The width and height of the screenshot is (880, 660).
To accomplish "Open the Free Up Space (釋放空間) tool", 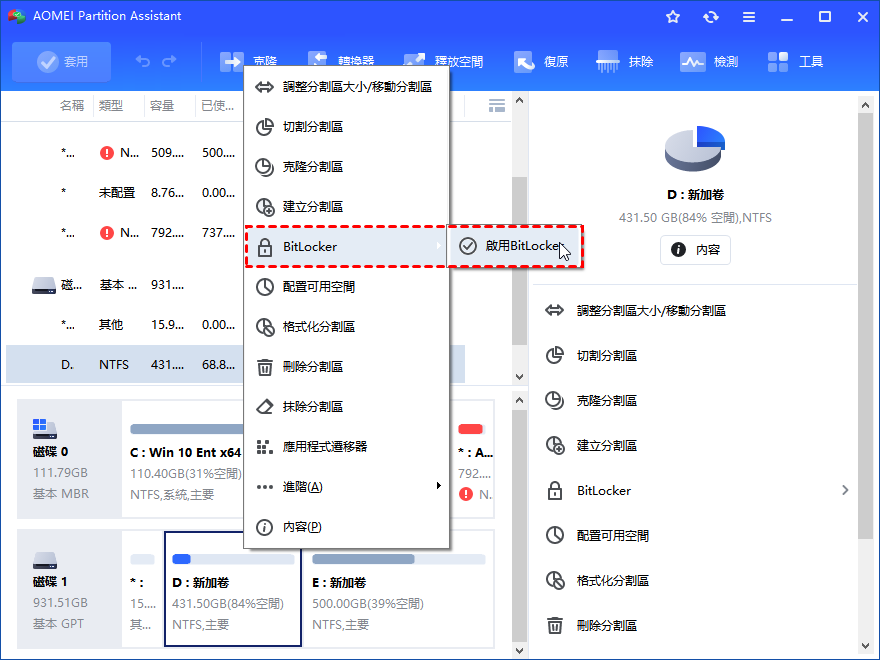I will coord(443,61).
